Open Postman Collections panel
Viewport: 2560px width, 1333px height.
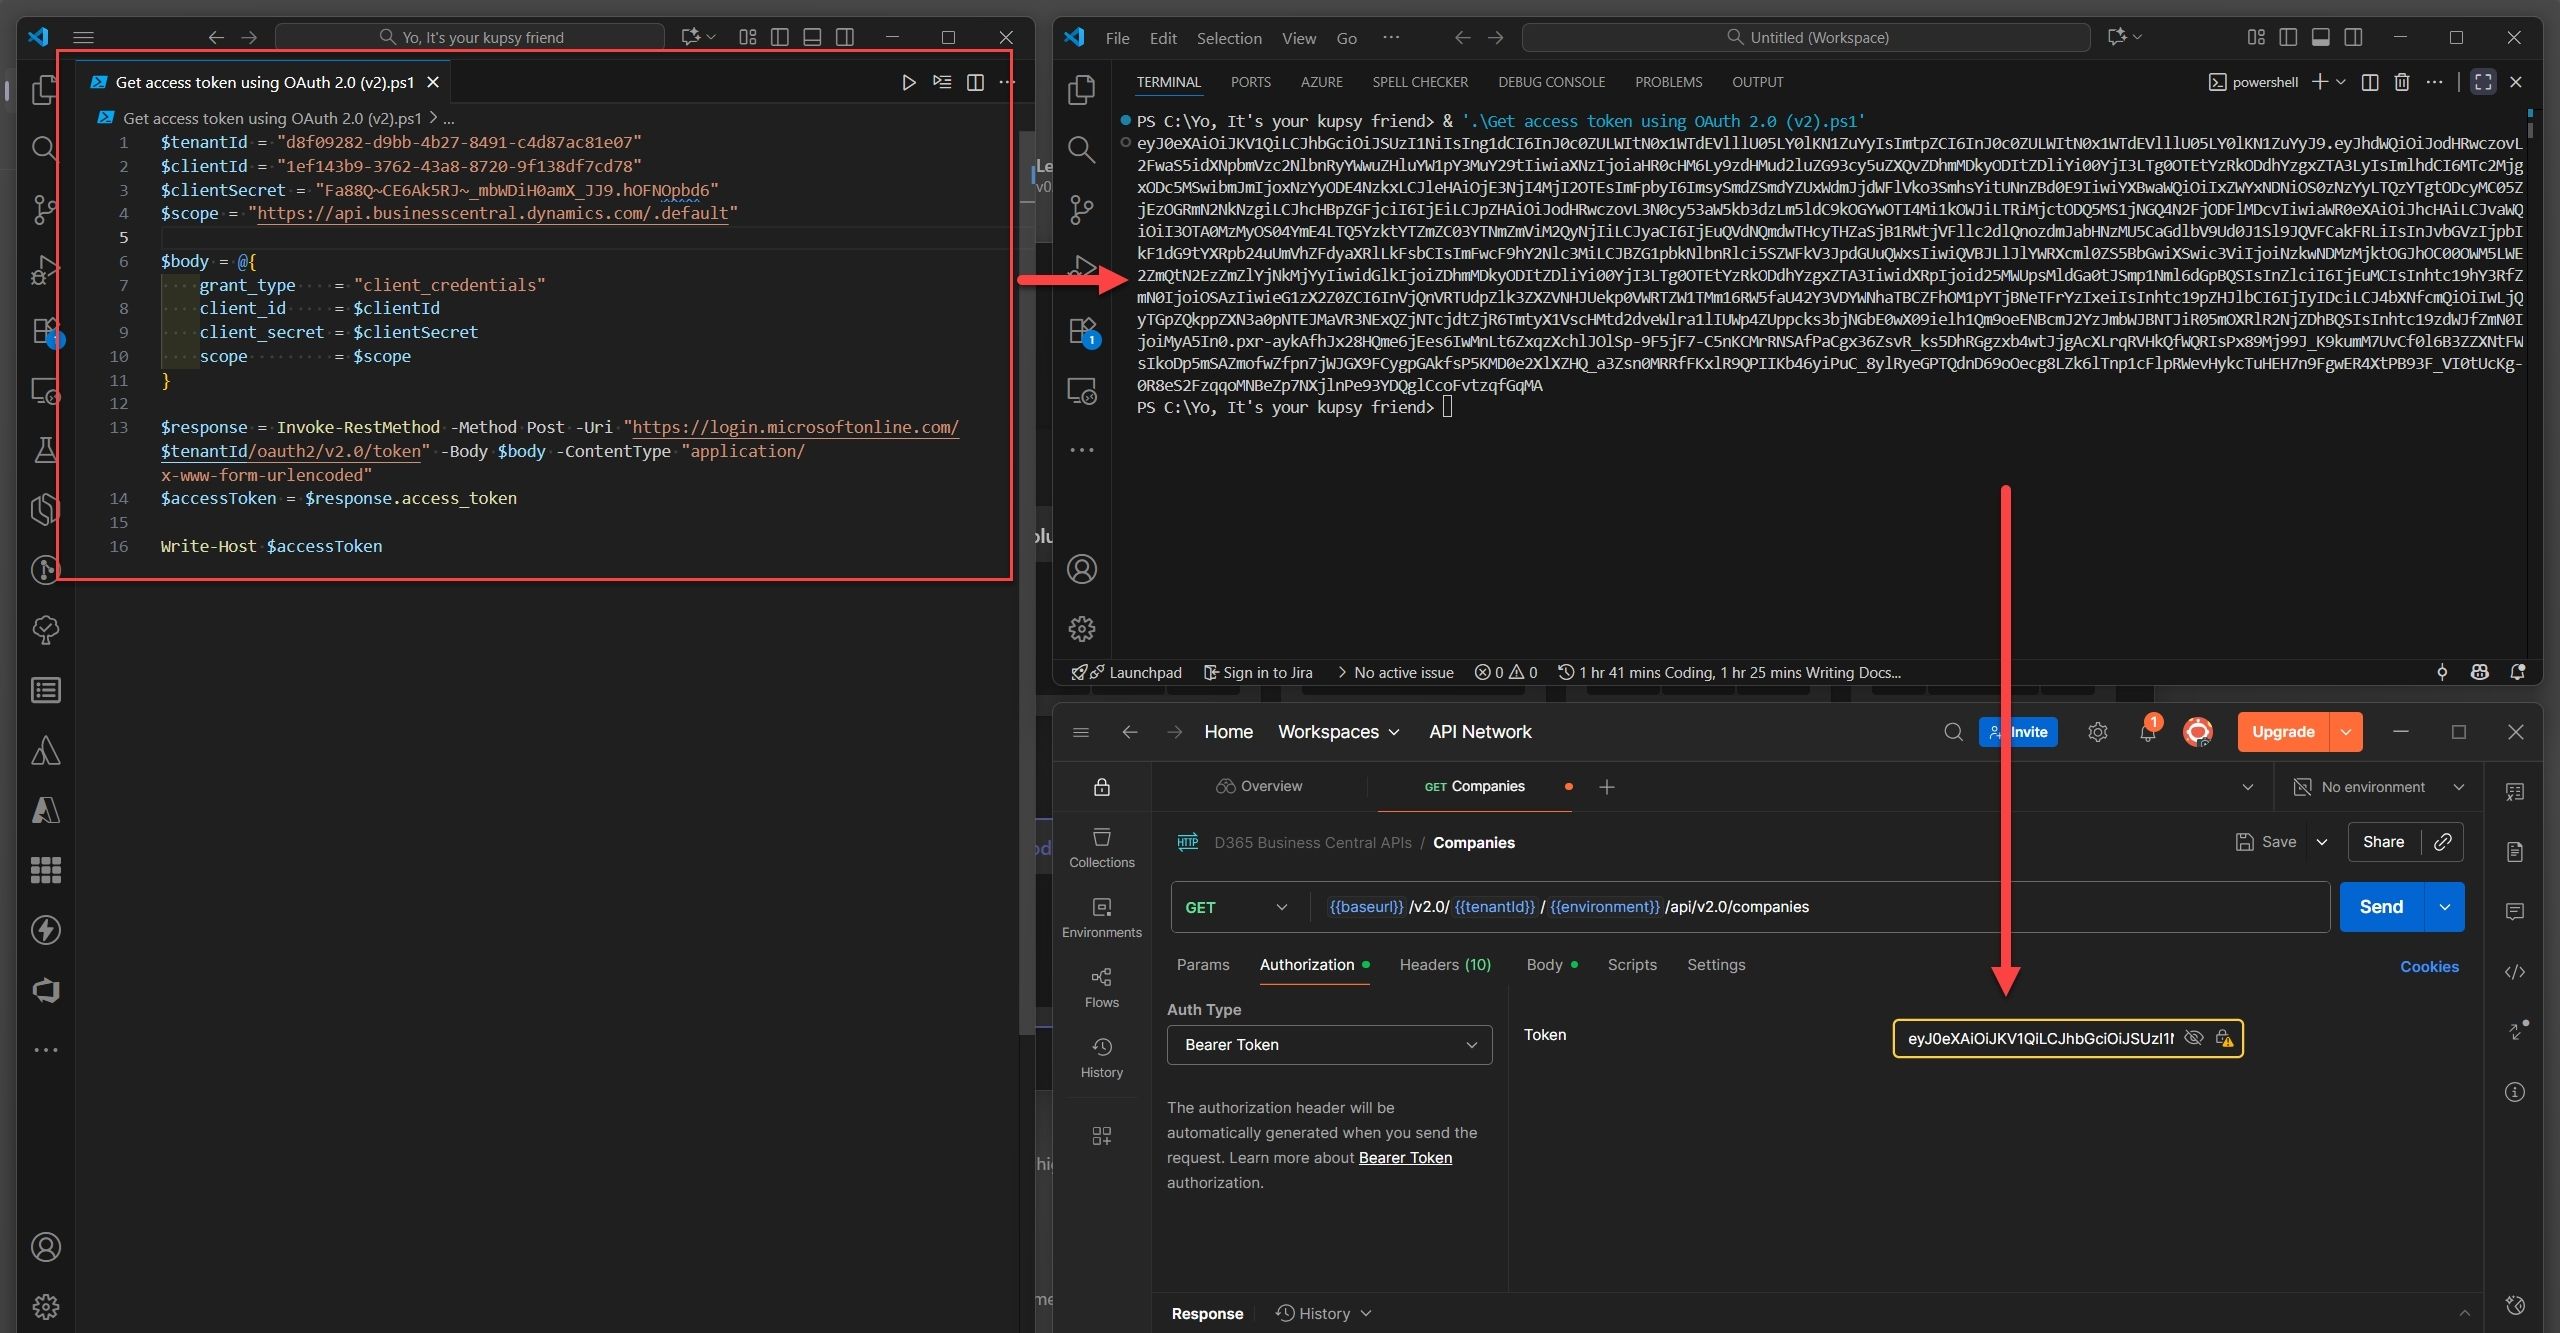pos(1100,846)
